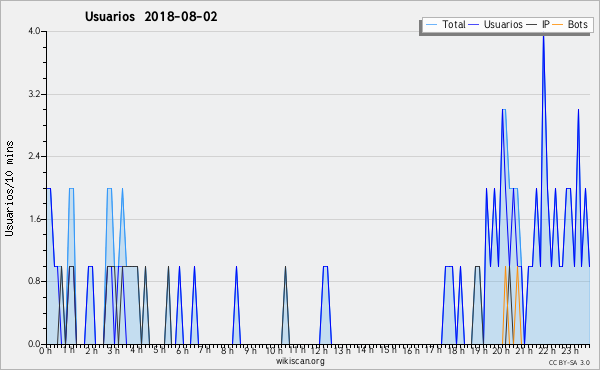
Task: Click the 'CC BY-SA 3.0' license text
Action: [x=569, y=362]
